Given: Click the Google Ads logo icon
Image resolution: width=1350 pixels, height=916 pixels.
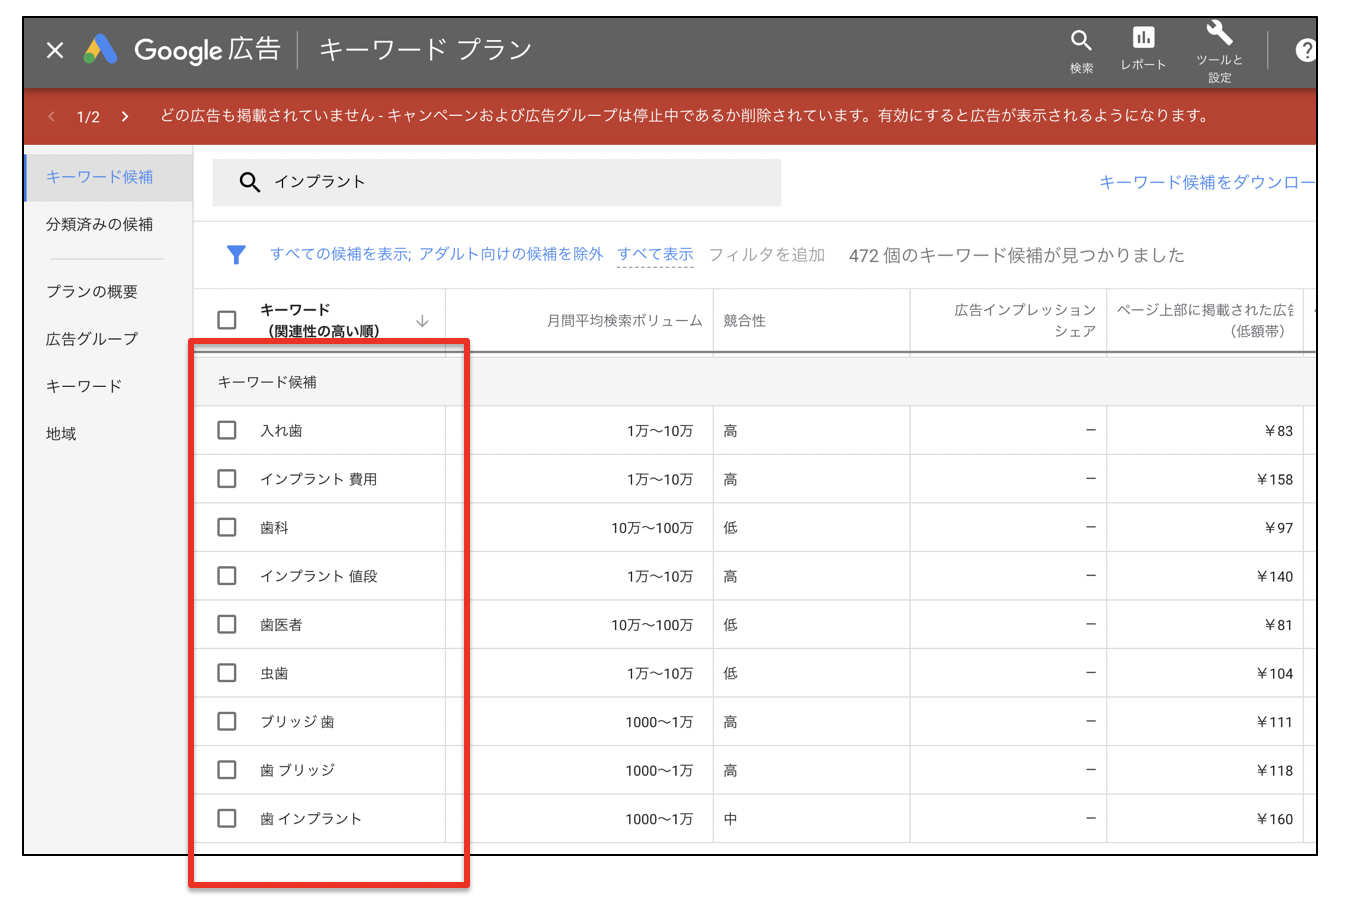Looking at the screenshot, I should tap(101, 50).
